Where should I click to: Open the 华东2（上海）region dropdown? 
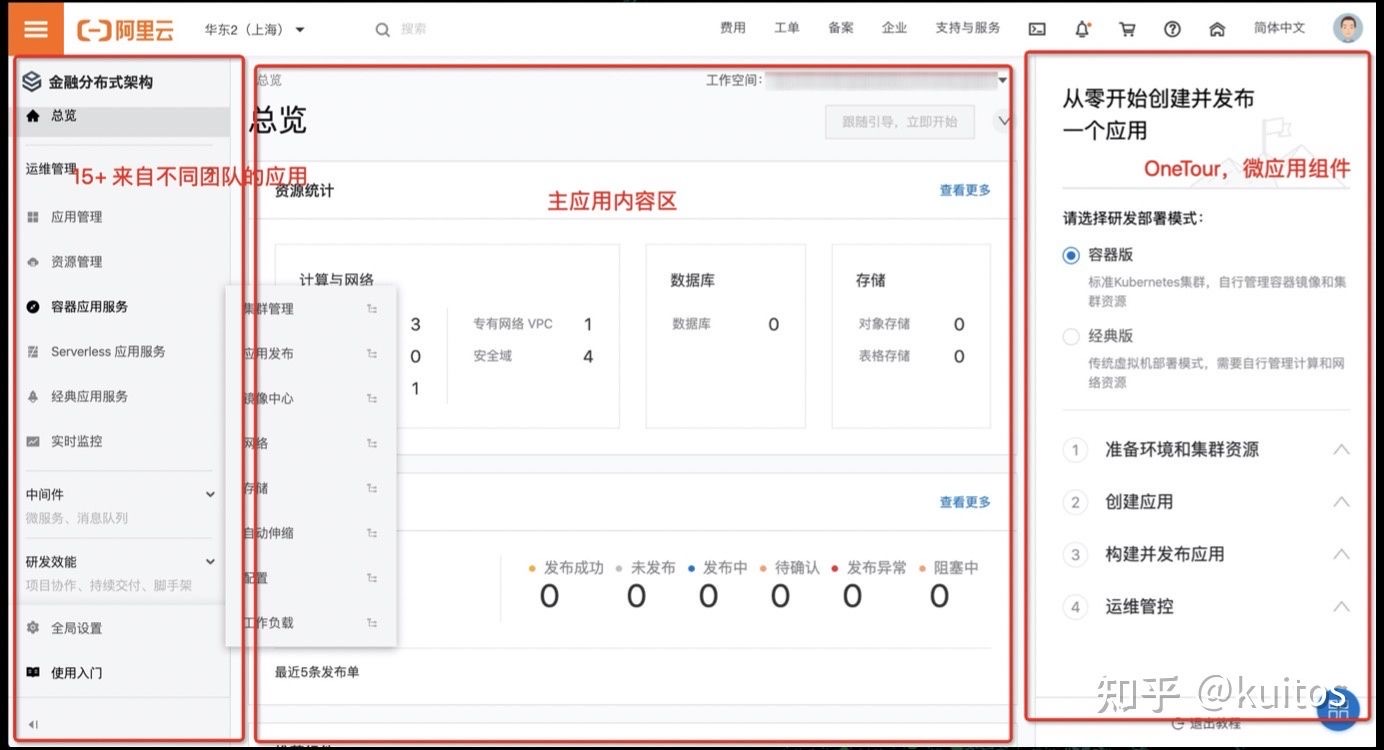click(255, 30)
